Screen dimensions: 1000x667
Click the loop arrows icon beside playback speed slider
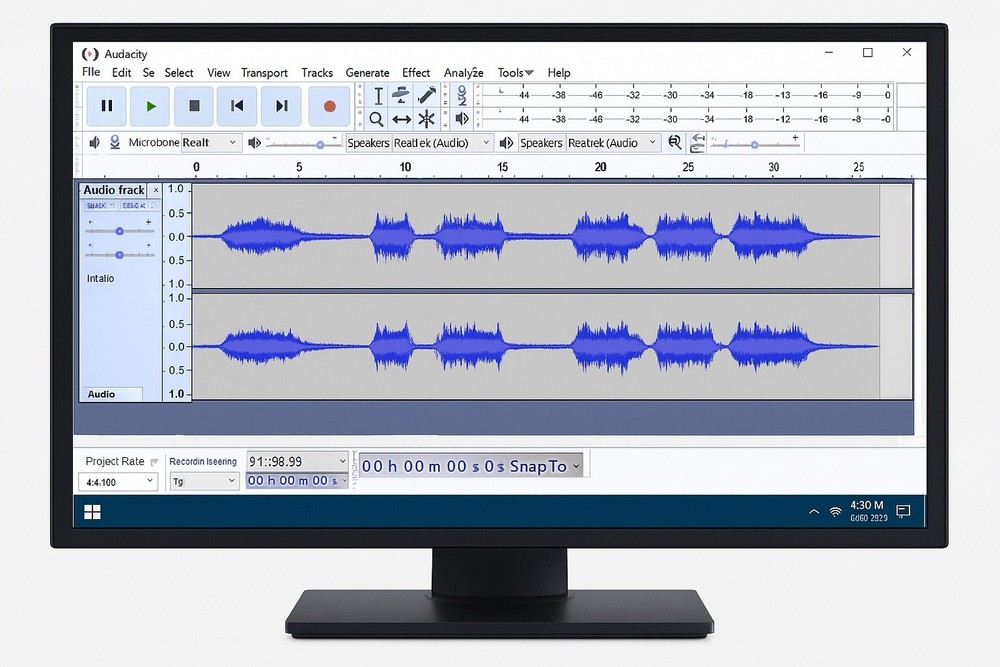(x=697, y=143)
